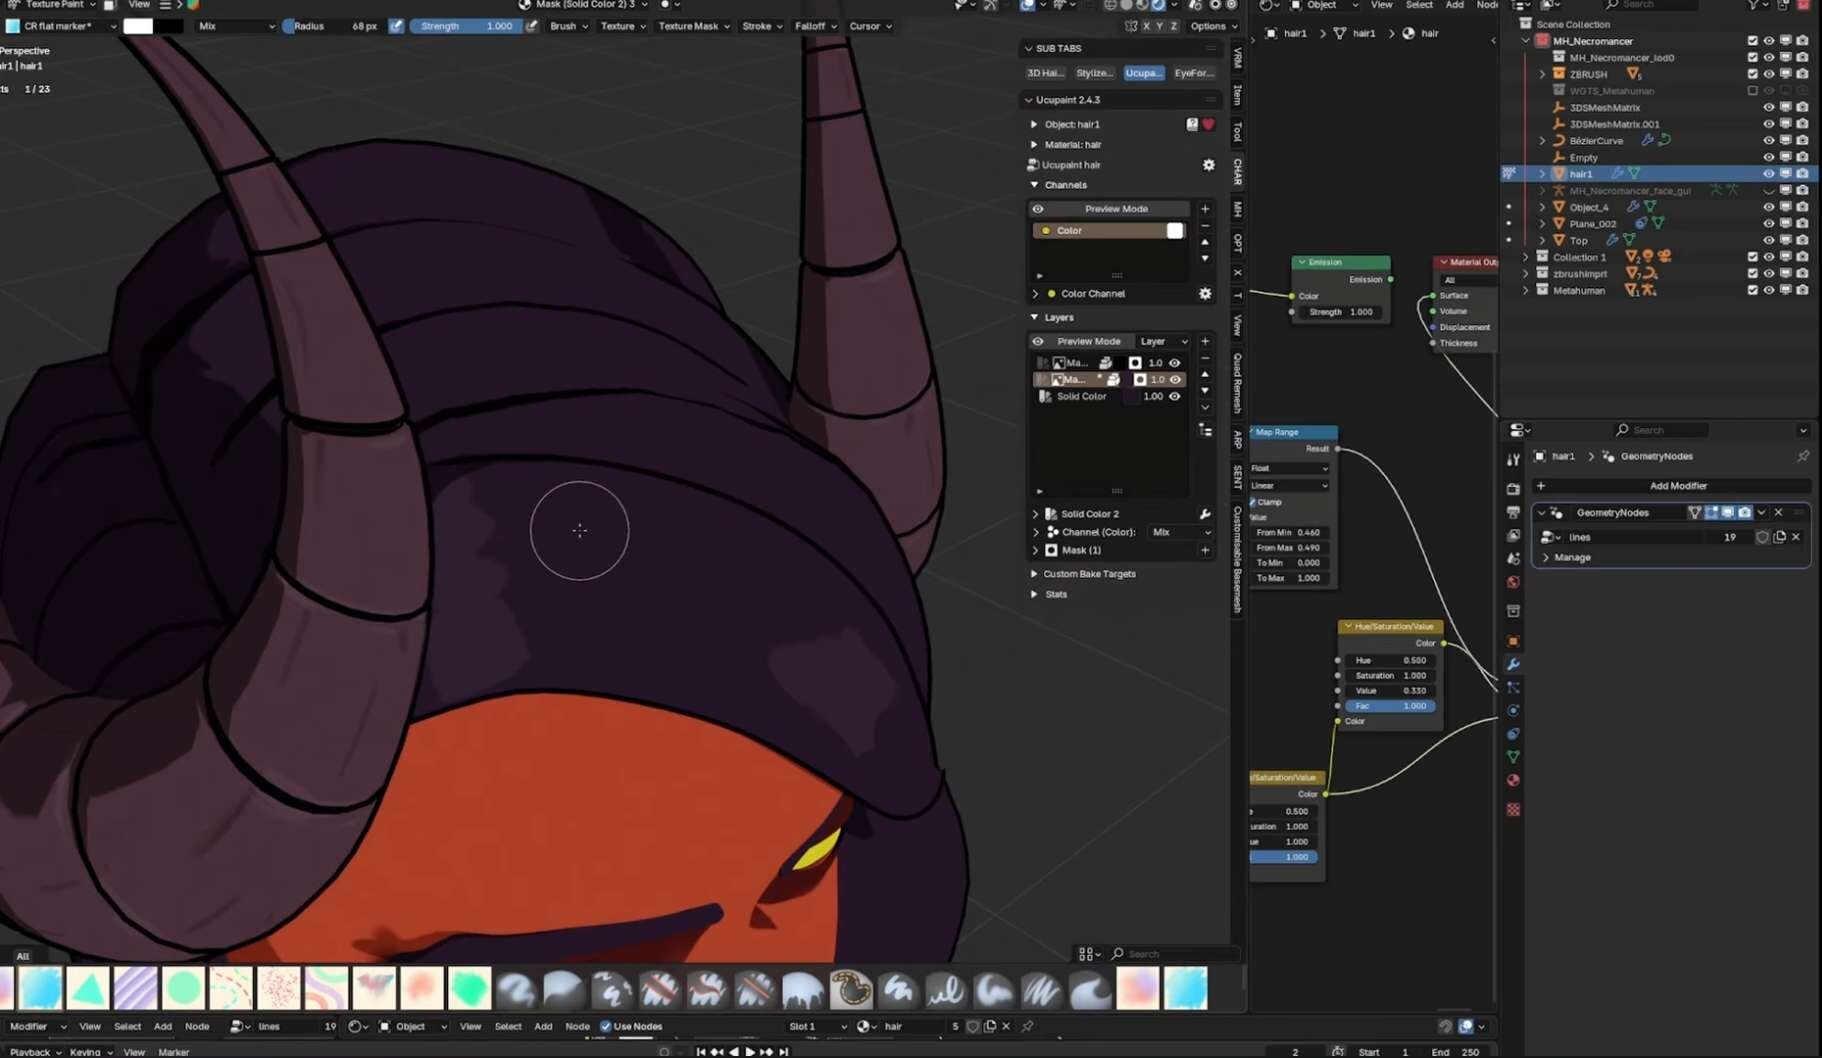Click the Color Channel settings gear icon
Viewport: 1822px width, 1058px height.
point(1205,294)
